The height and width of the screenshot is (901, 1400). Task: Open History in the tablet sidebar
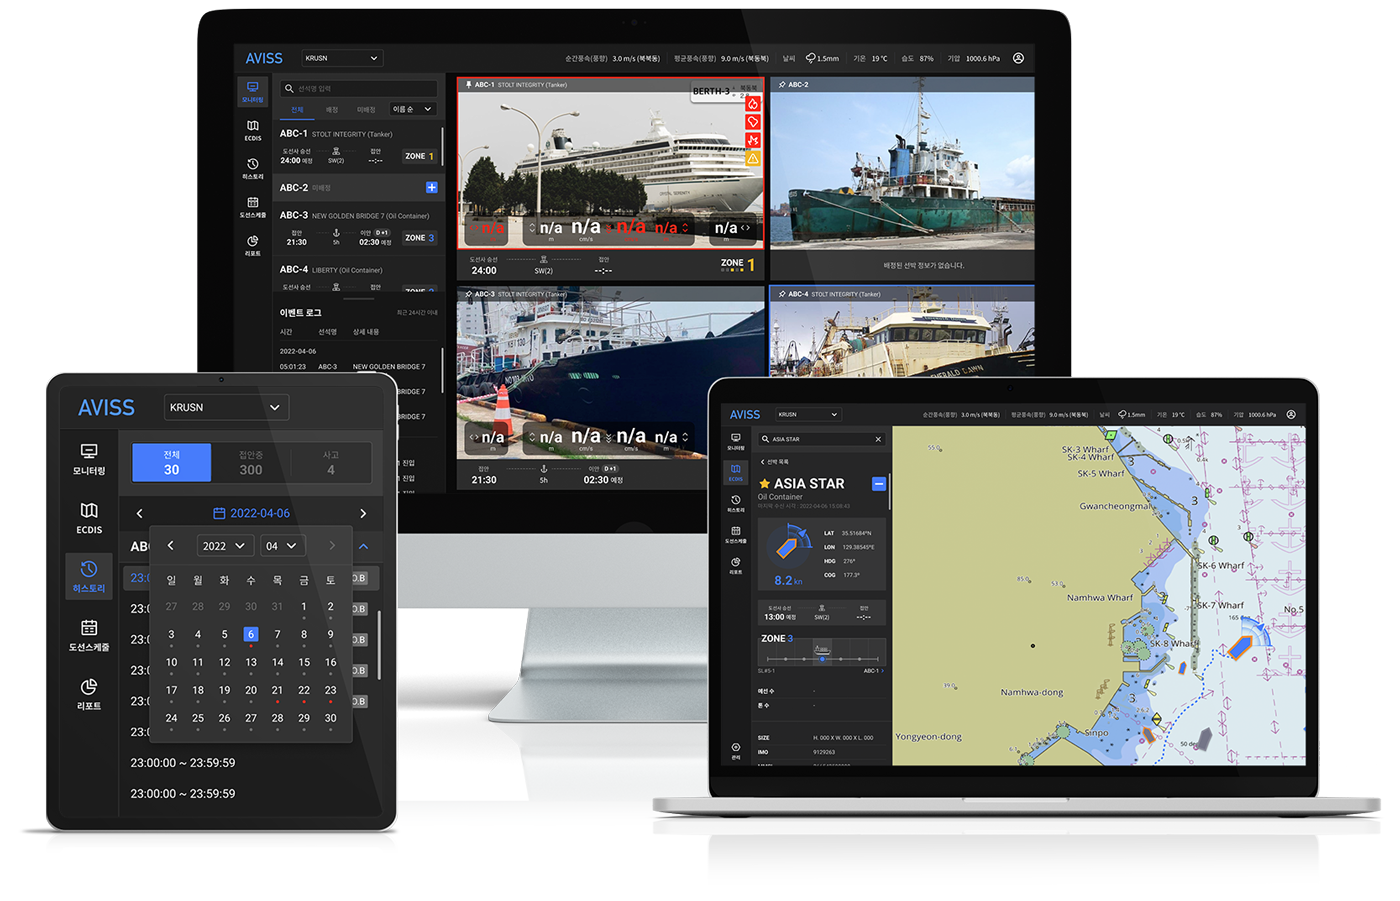click(x=89, y=577)
